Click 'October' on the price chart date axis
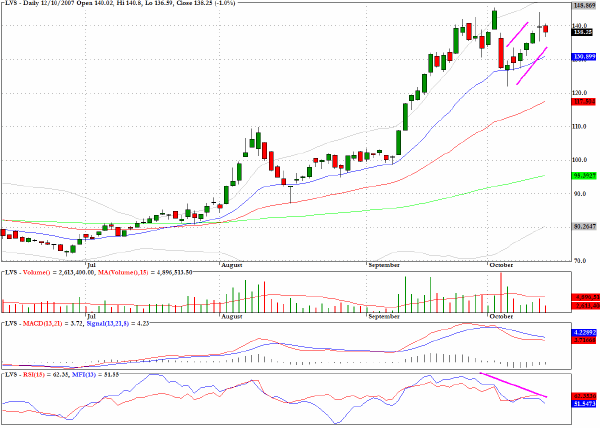Image resolution: width=600 pixels, height=428 pixels. coord(501,265)
